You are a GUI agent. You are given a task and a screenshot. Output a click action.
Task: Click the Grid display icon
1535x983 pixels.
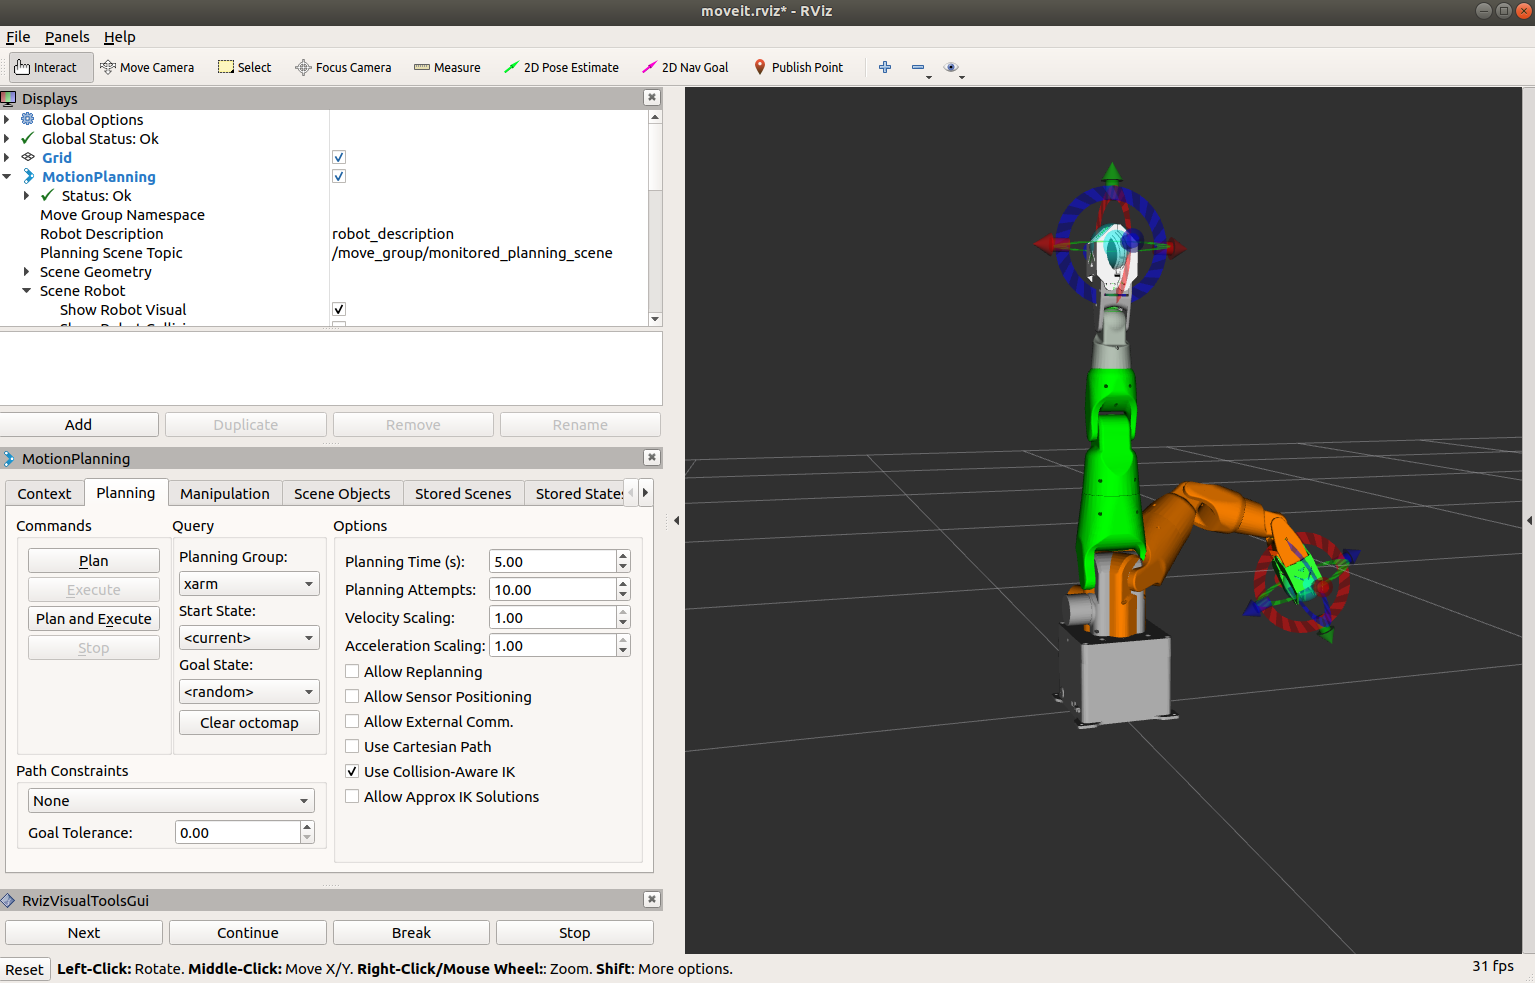pyautogui.click(x=28, y=157)
